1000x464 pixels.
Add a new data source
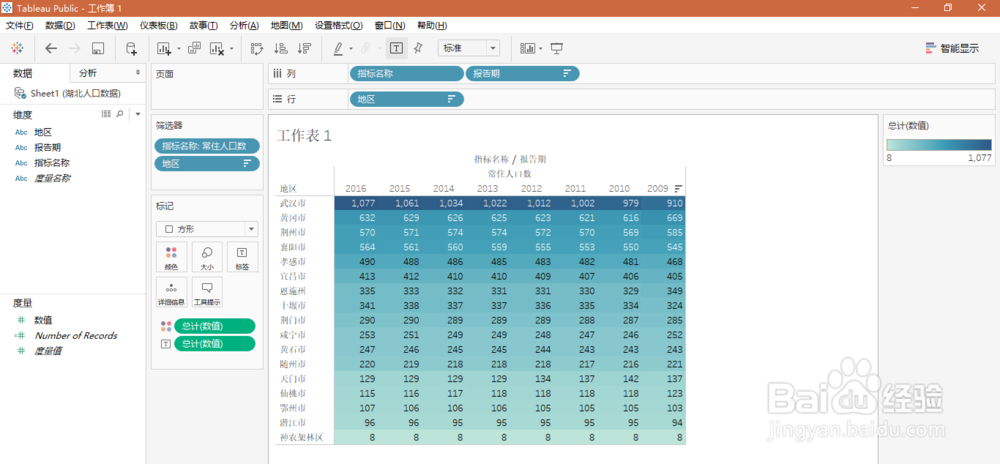pos(131,48)
